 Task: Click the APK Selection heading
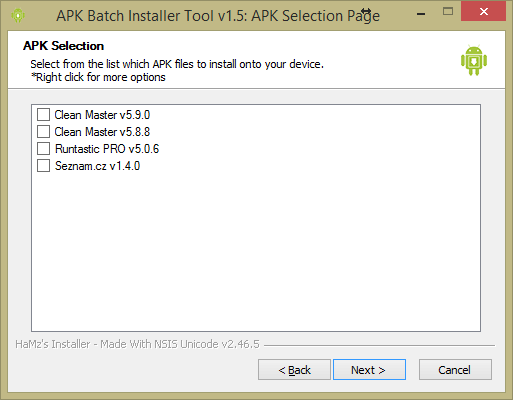tap(63, 46)
